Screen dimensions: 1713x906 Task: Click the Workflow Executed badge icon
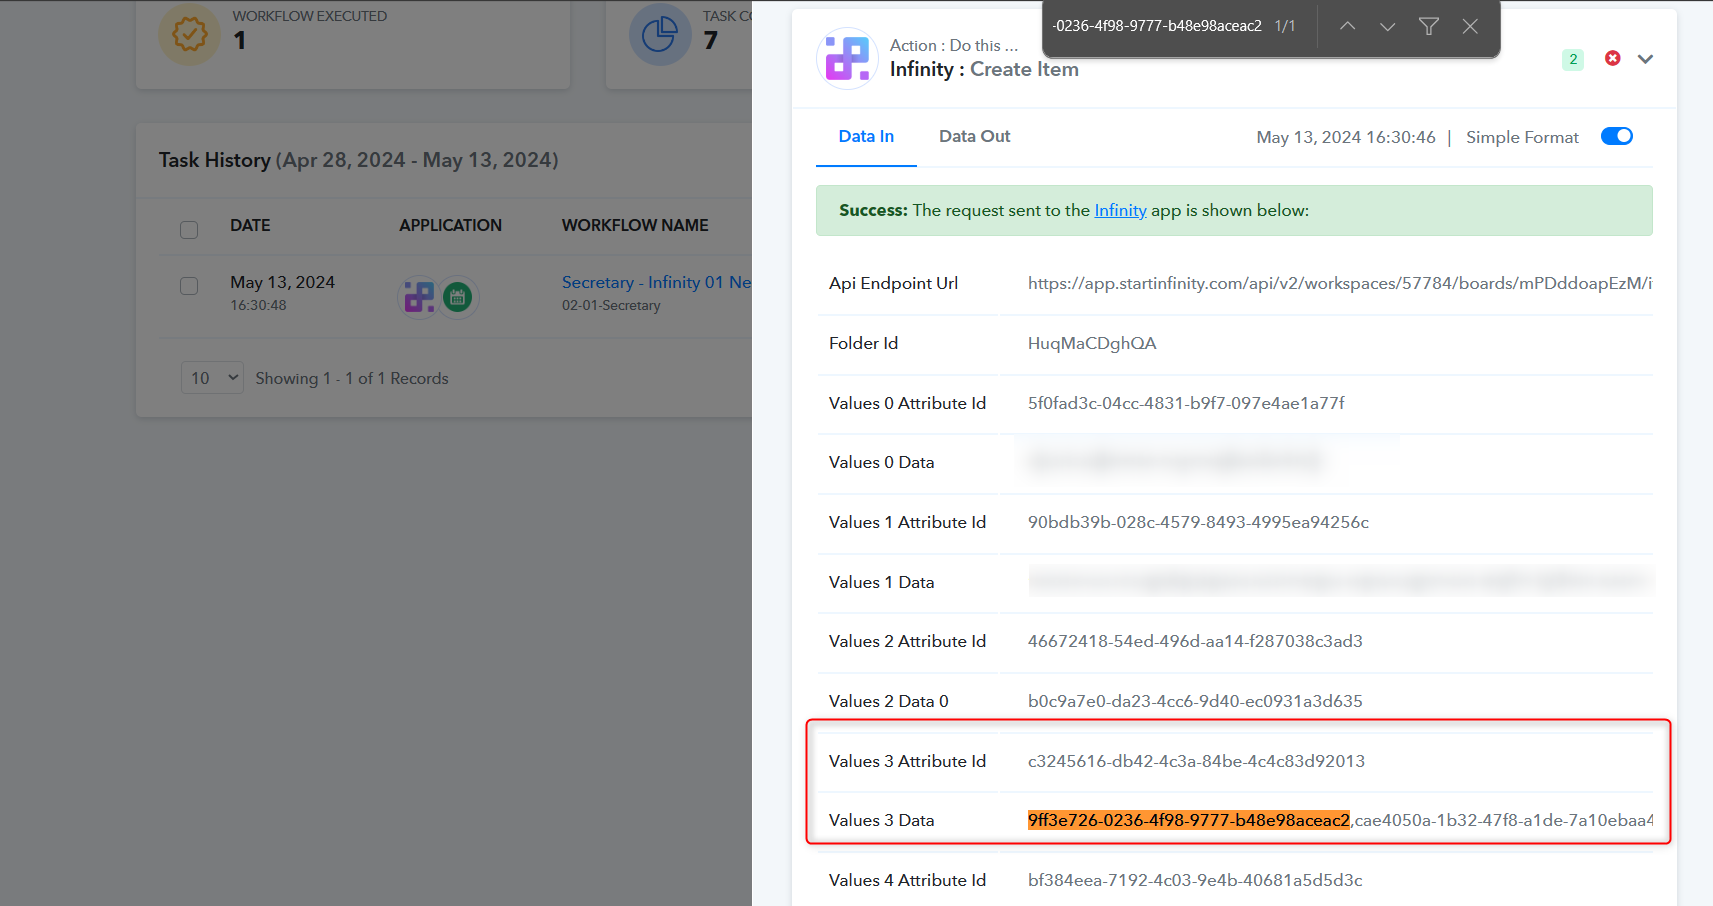tap(190, 34)
